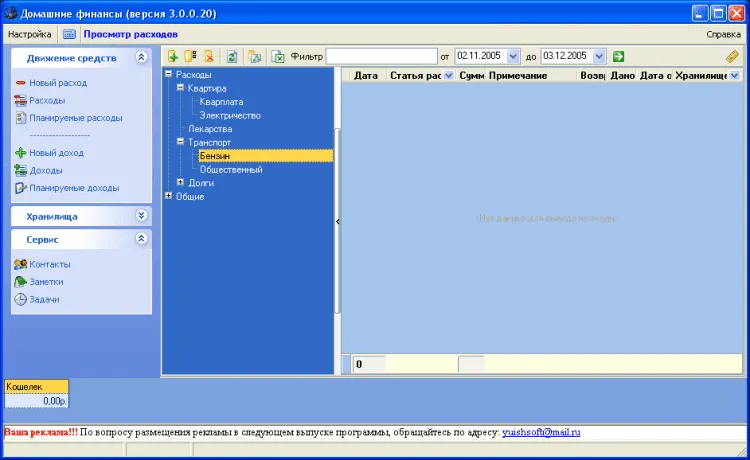Viewport: 750px width, 460px height.
Task: Click the application icon in title bar
Action: 11,13
